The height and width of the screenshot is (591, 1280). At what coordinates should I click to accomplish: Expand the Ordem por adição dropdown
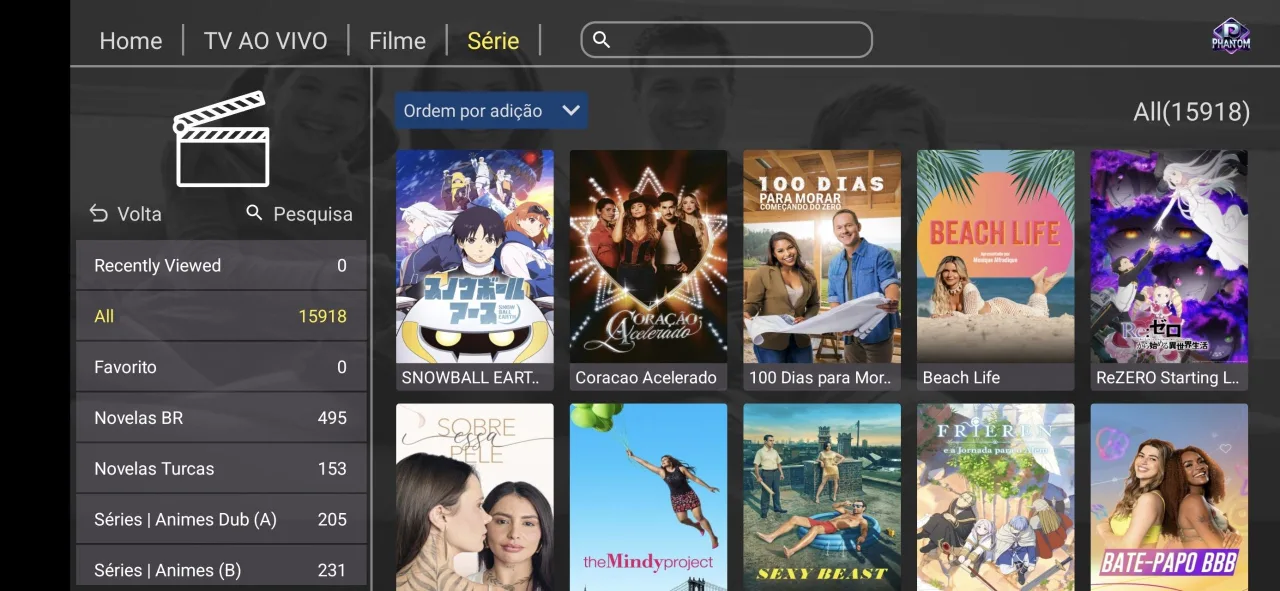click(x=491, y=111)
